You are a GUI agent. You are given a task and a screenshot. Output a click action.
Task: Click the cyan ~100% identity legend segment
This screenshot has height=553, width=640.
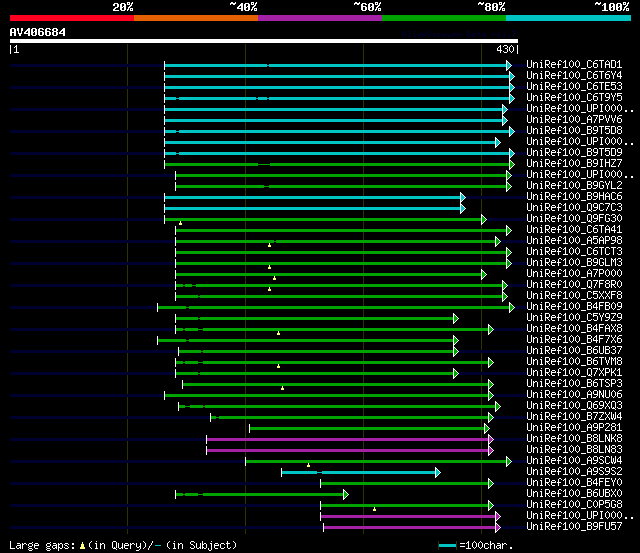coord(569,18)
